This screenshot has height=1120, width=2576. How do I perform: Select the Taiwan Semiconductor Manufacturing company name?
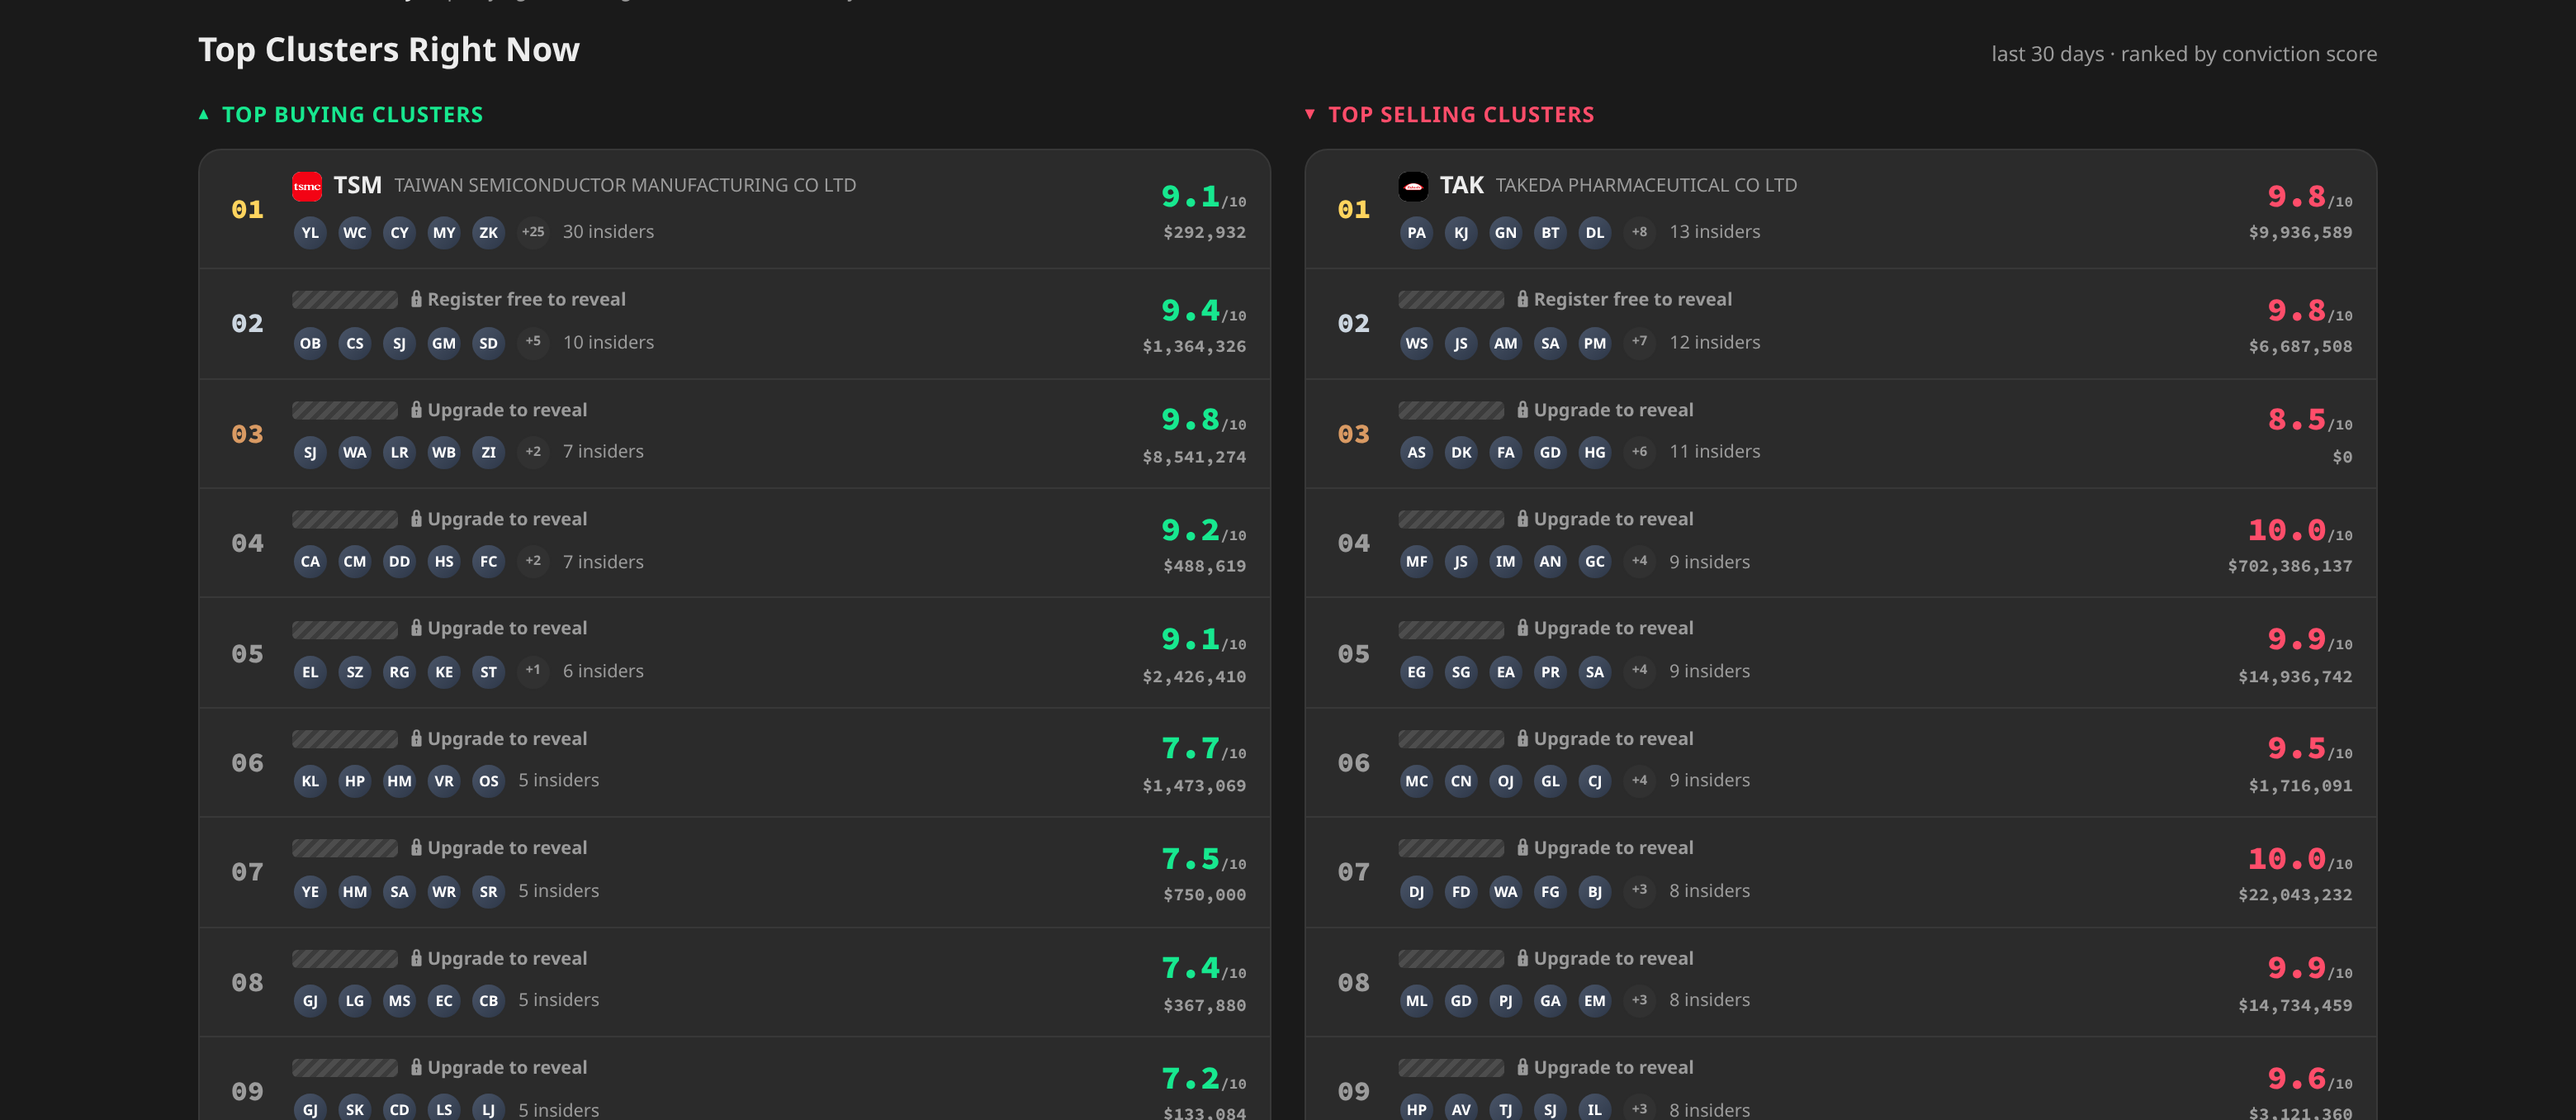pos(625,185)
